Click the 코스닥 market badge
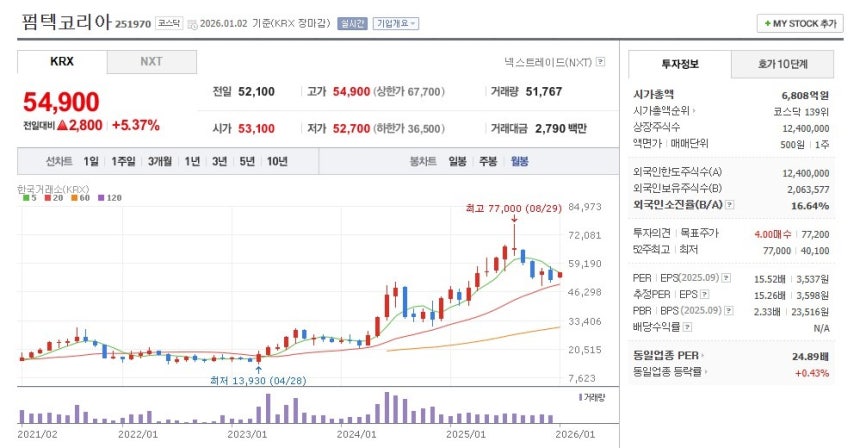Screen dimensions: 860x448 click(x=169, y=24)
